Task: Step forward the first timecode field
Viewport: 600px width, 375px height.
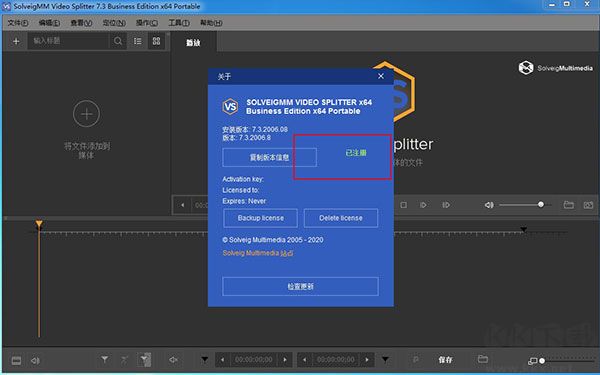Action: (x=285, y=360)
